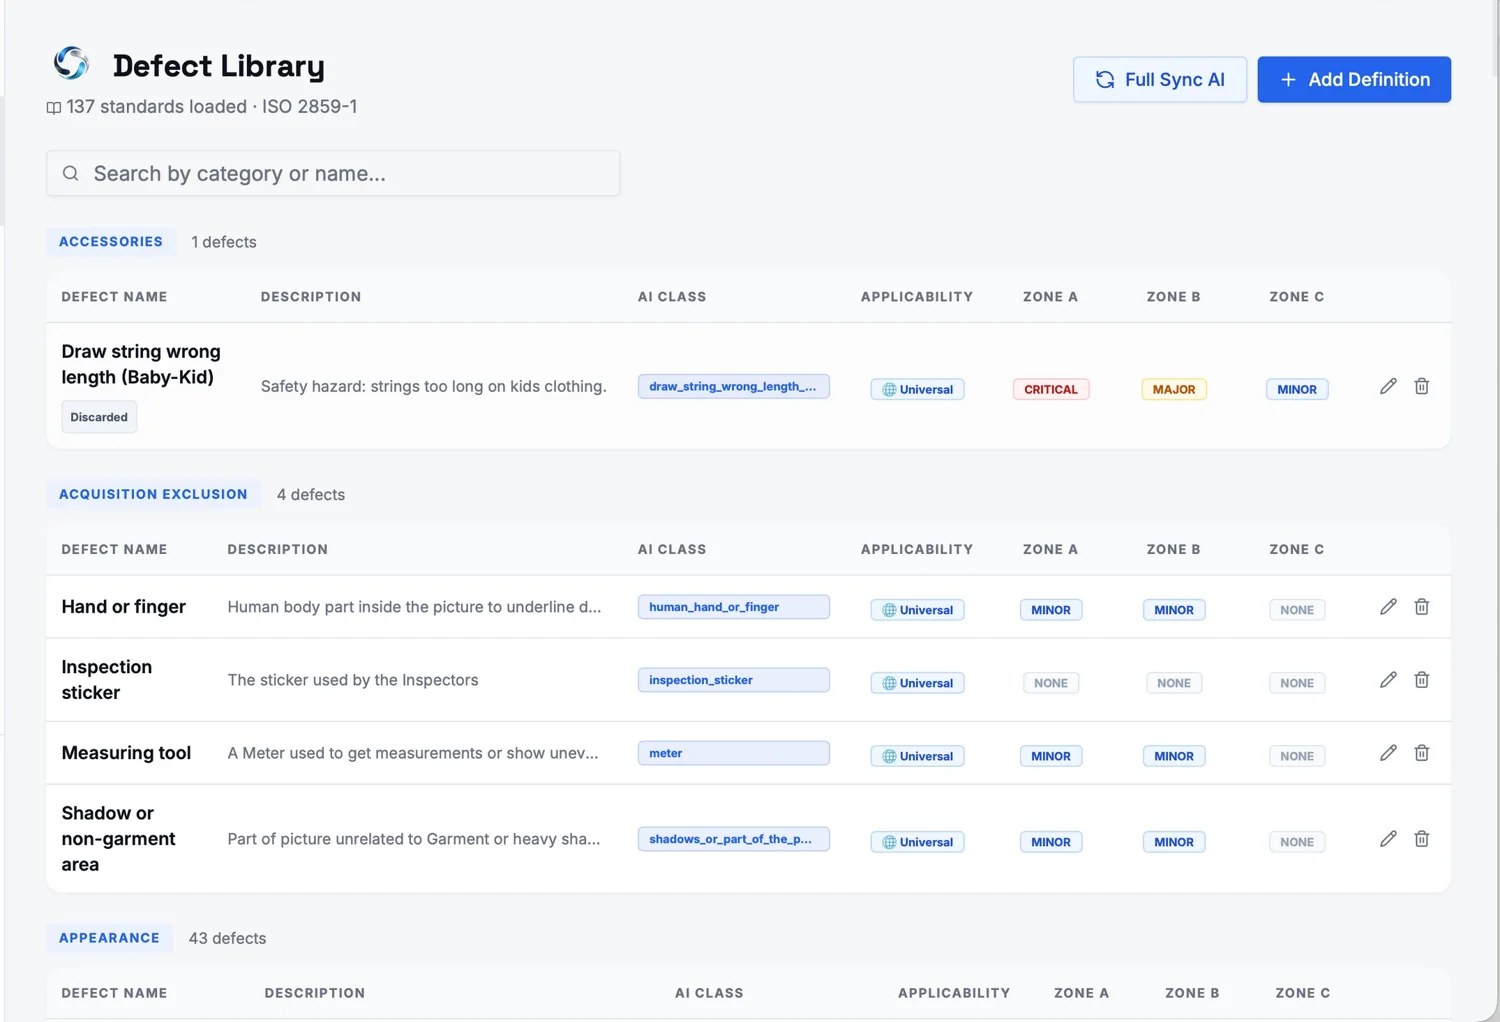The height and width of the screenshot is (1022, 1500).
Task: Click Zone A NONE badge for Inspection sticker
Action: pyautogui.click(x=1051, y=682)
